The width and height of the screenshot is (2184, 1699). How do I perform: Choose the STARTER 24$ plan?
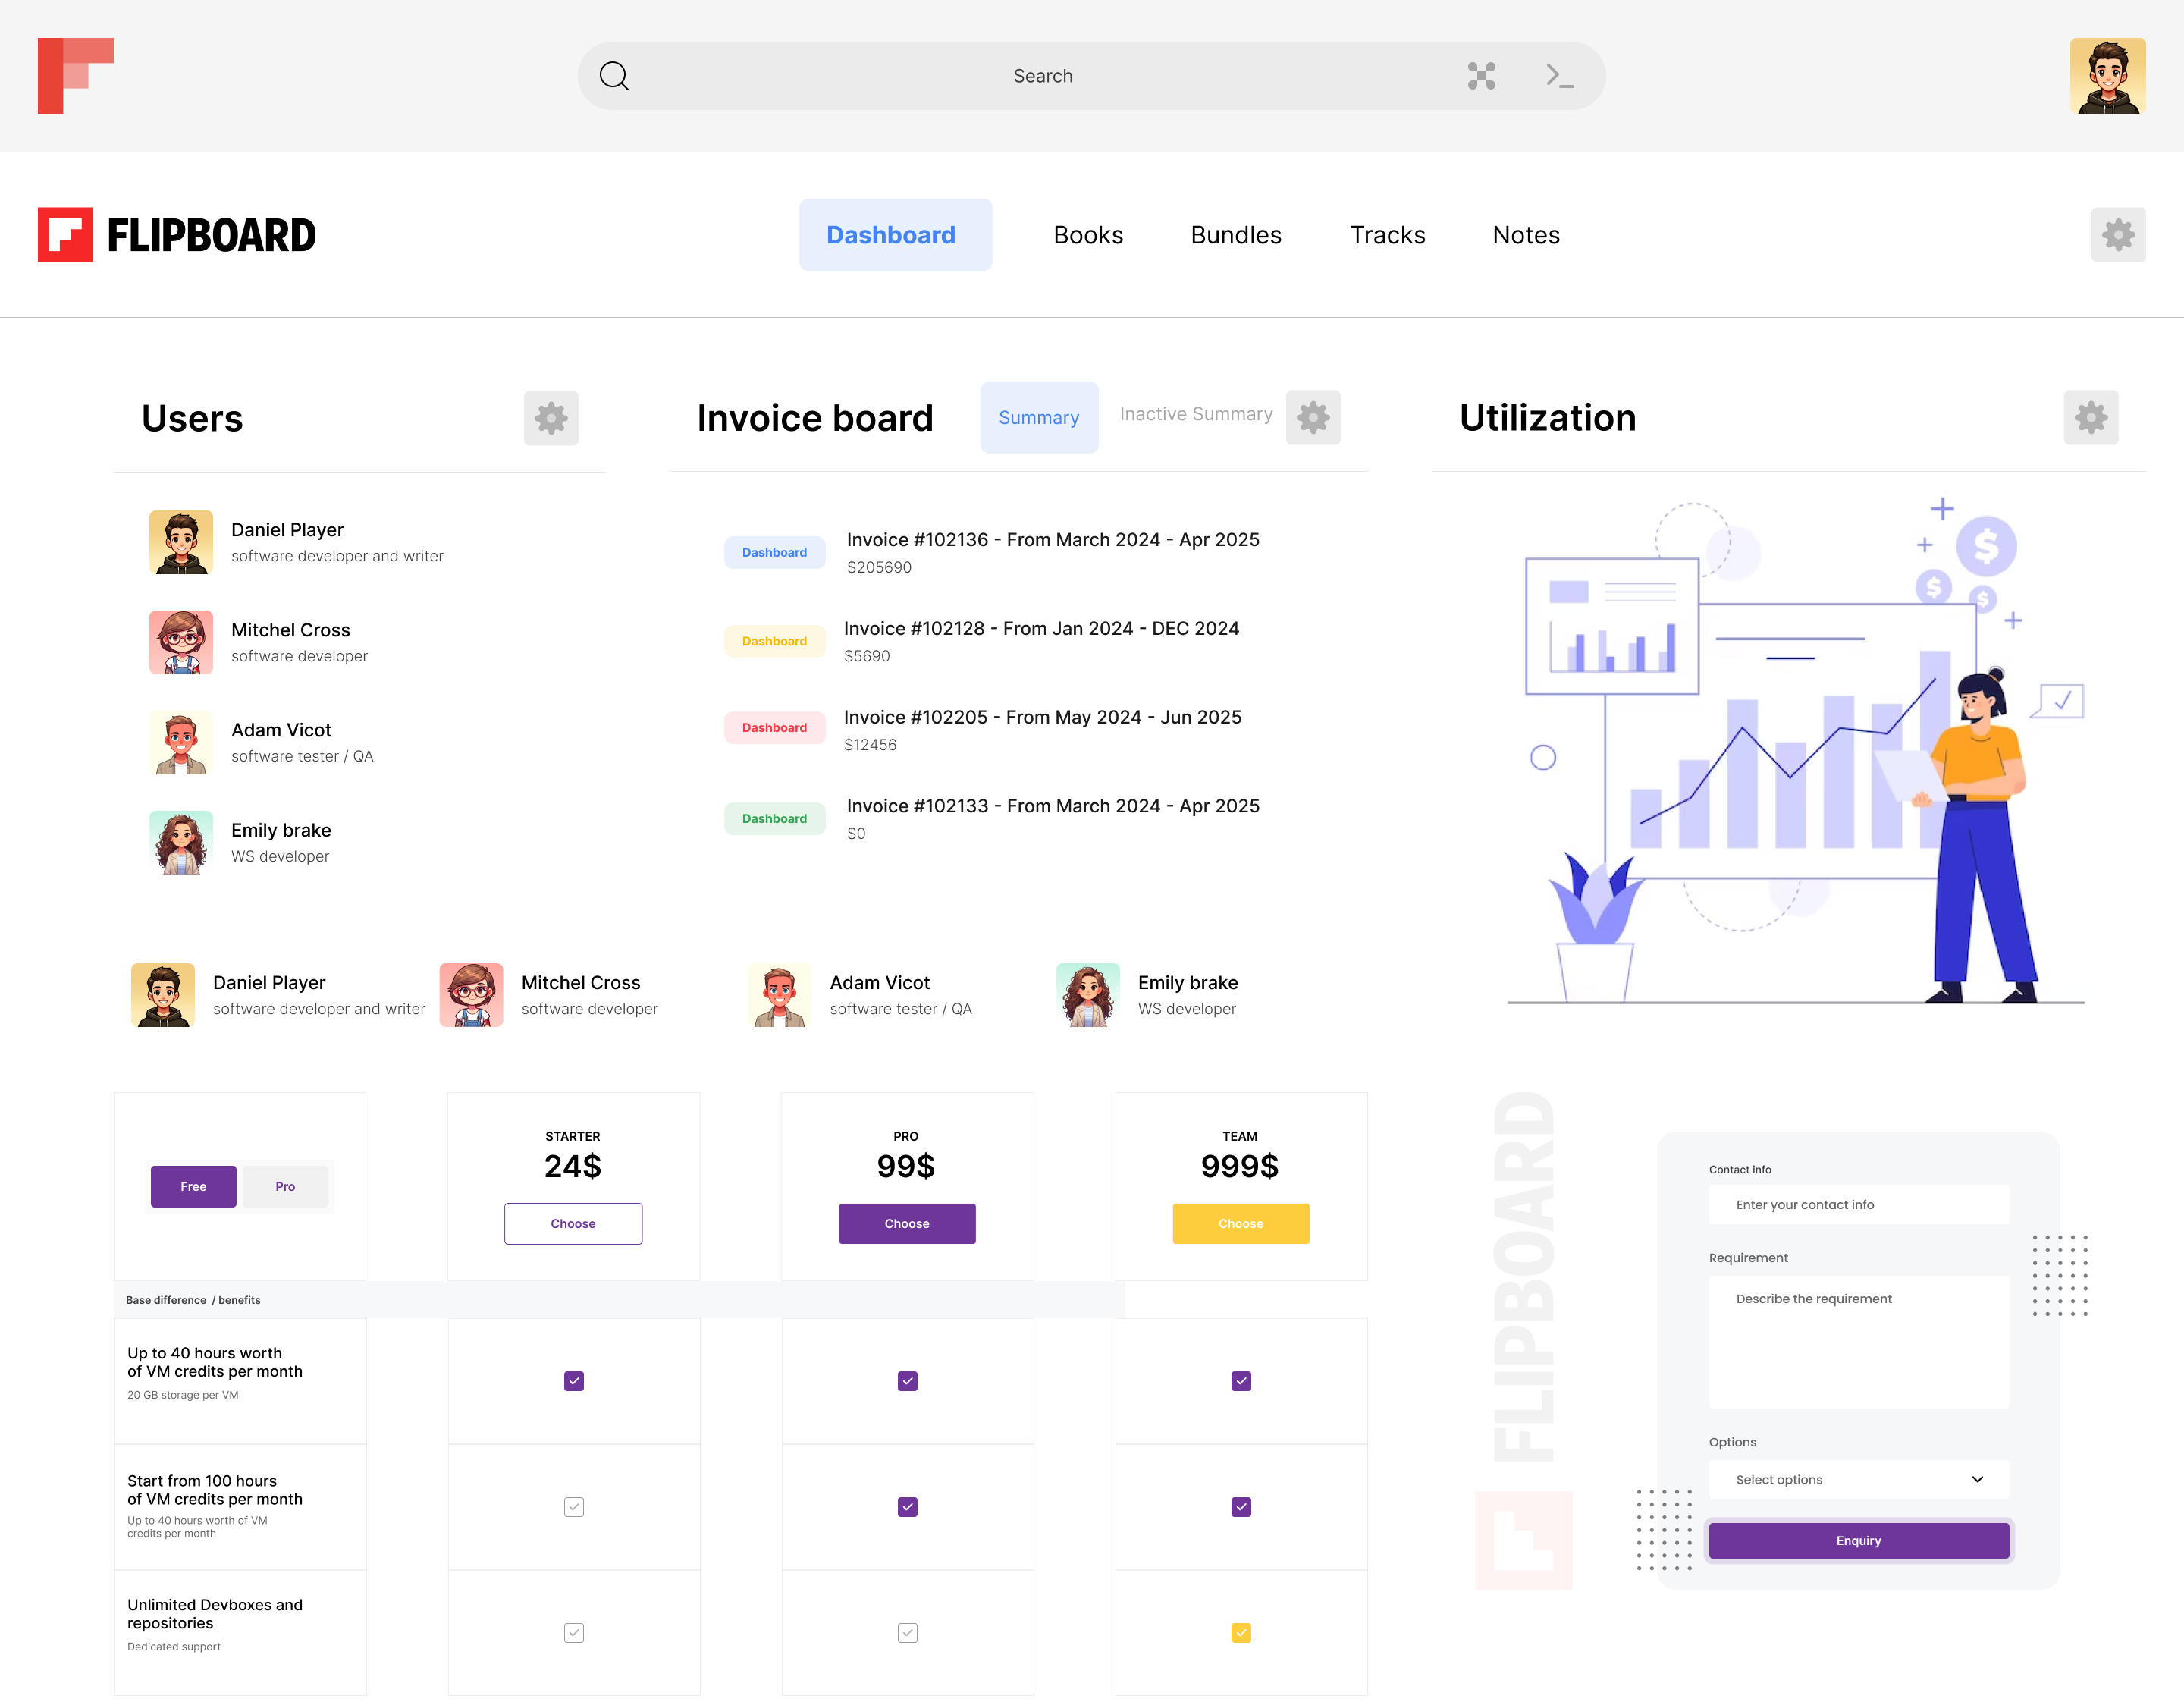(573, 1223)
